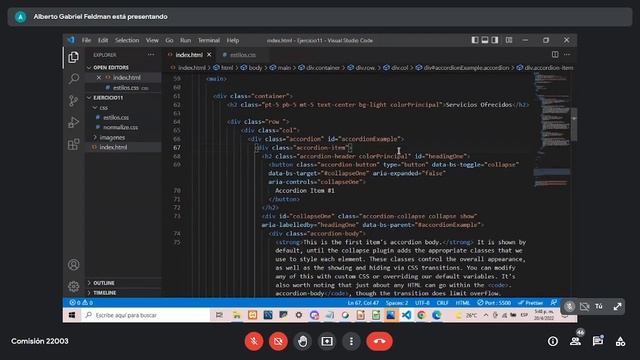Viewport: 640px width, 360px height.
Task: Open the Selection menu
Action: [127, 40]
